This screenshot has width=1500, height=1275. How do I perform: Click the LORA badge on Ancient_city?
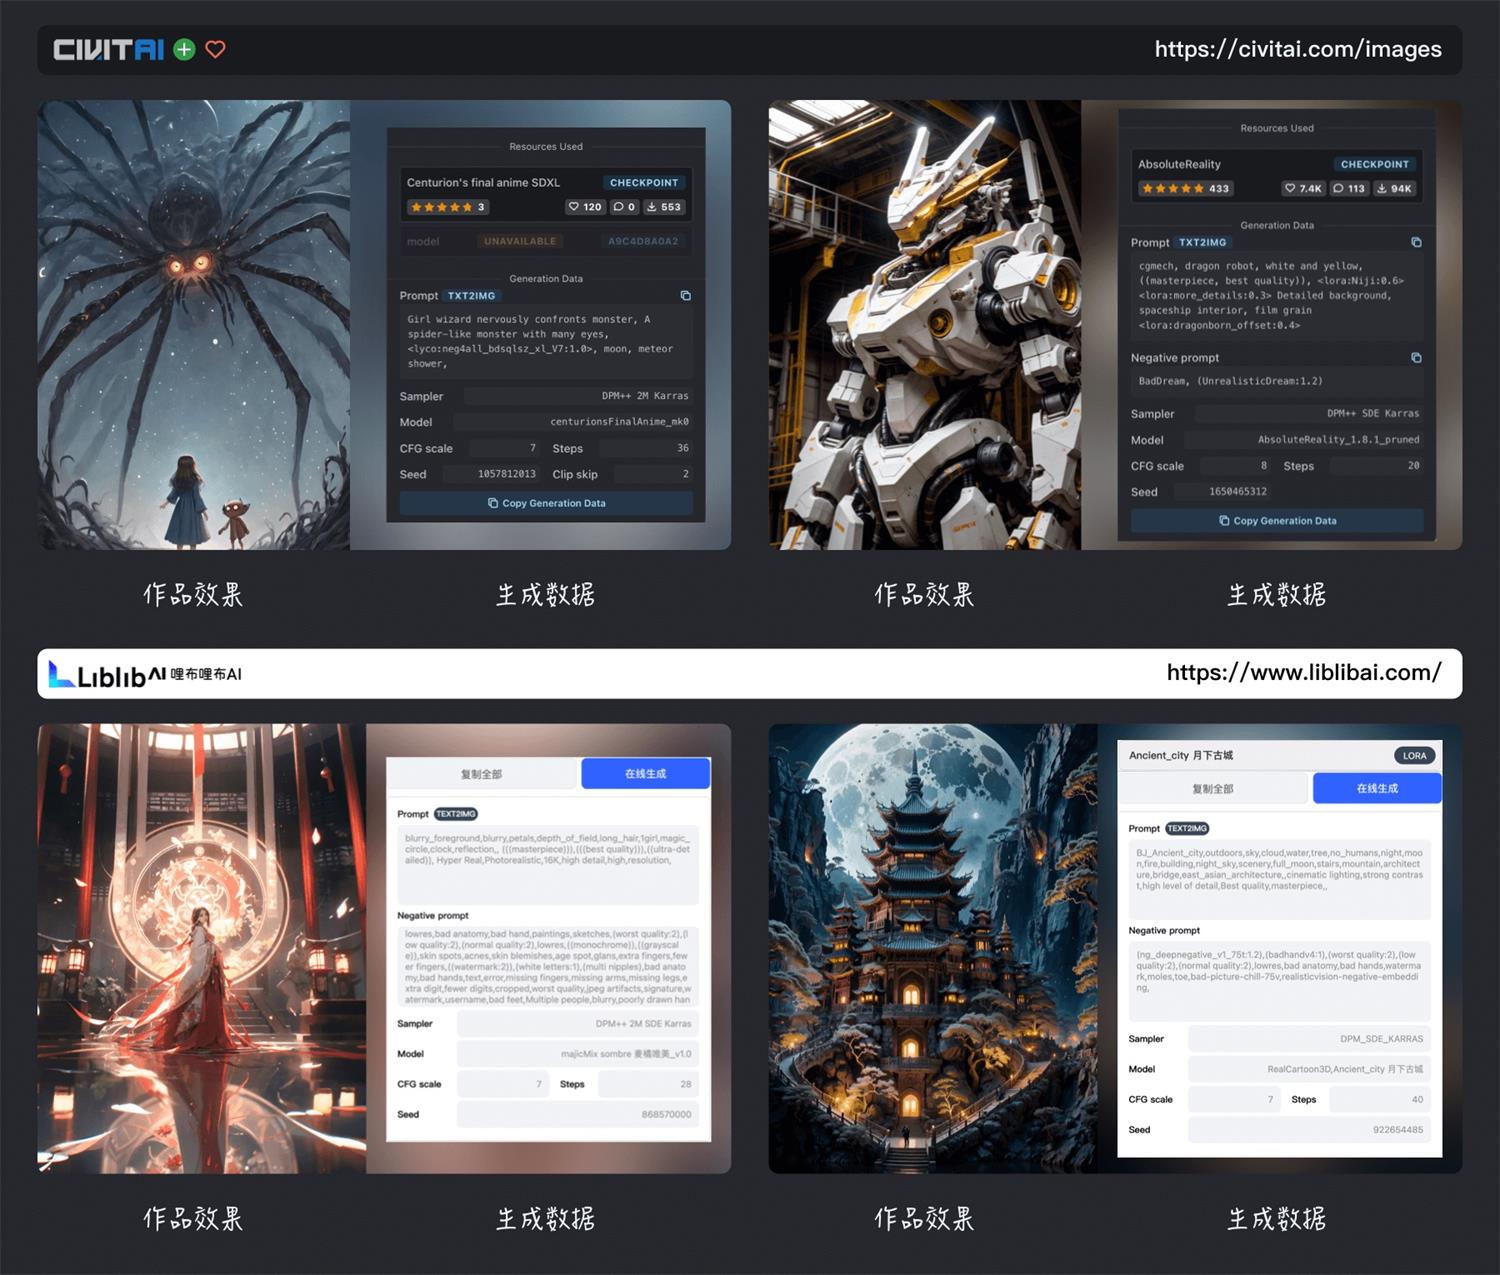click(1414, 756)
